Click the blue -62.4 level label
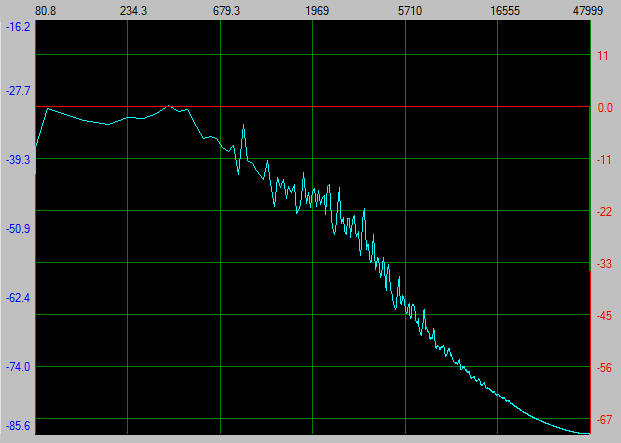The image size is (621, 443). tap(18, 298)
